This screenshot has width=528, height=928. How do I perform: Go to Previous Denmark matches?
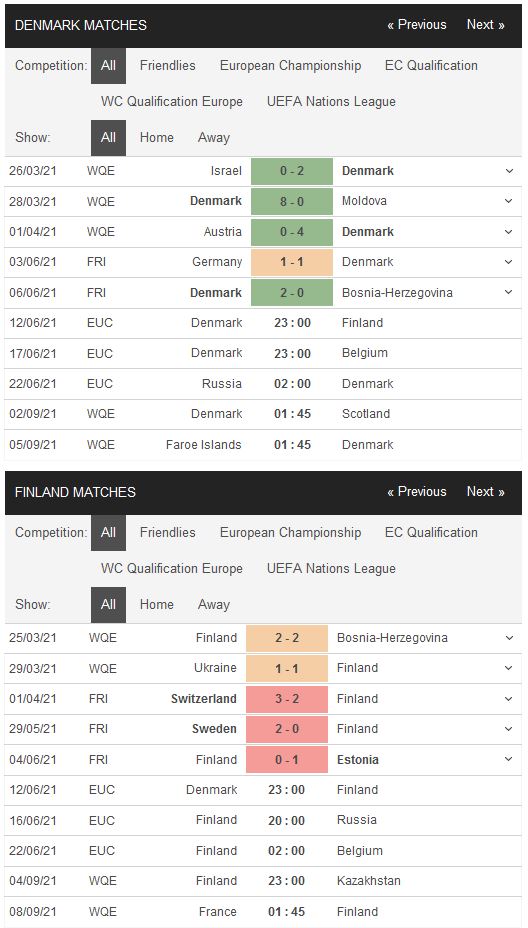tap(417, 25)
